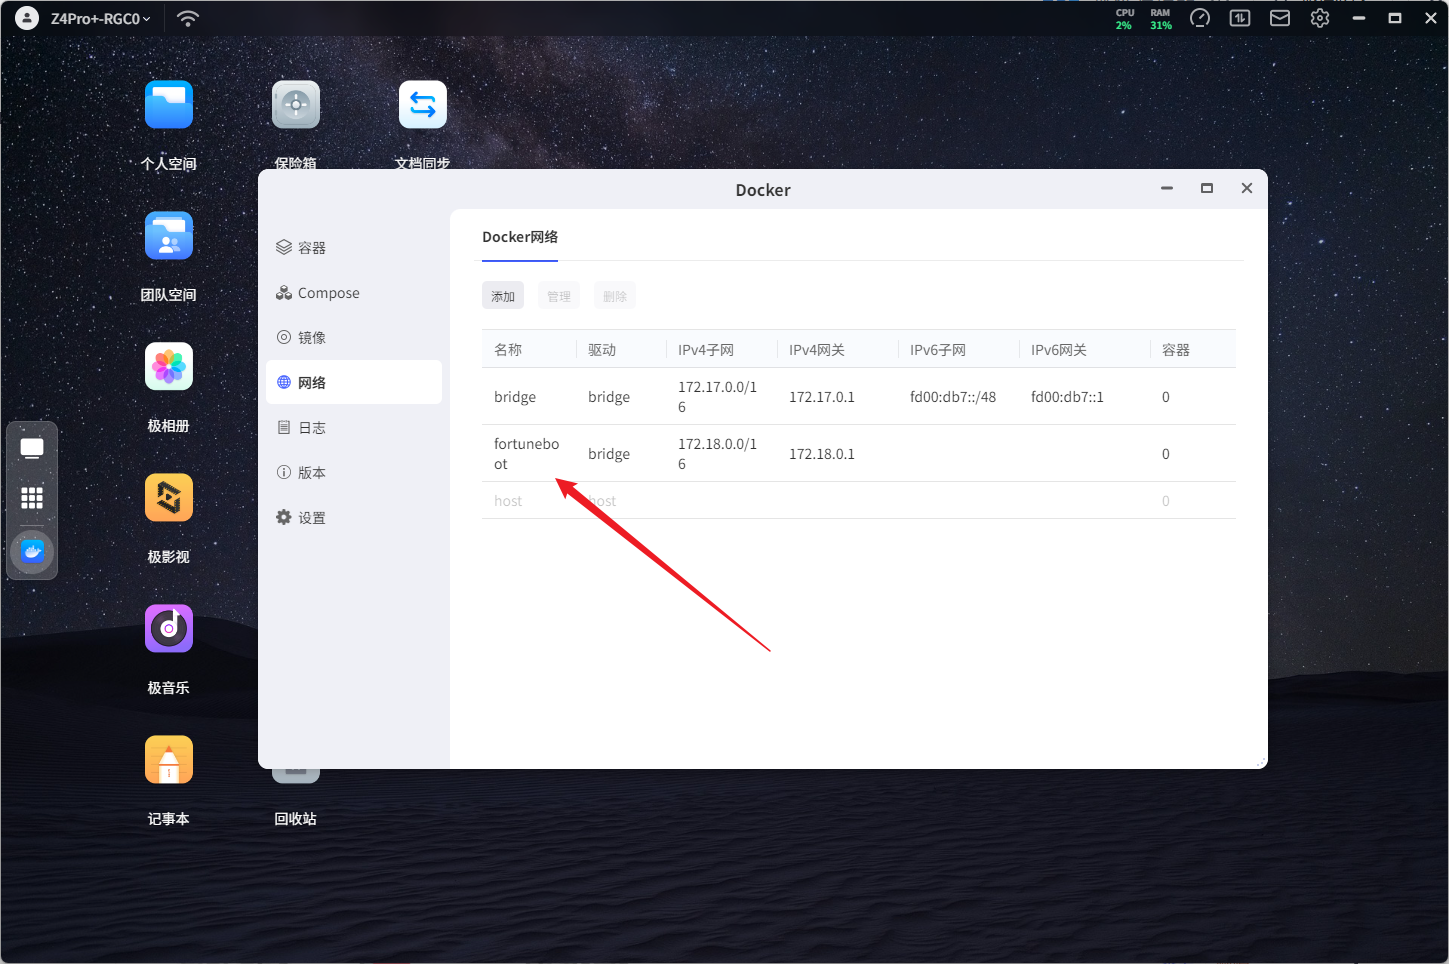Open 设置 in the Docker sidebar
The width and height of the screenshot is (1449, 964).
click(312, 518)
